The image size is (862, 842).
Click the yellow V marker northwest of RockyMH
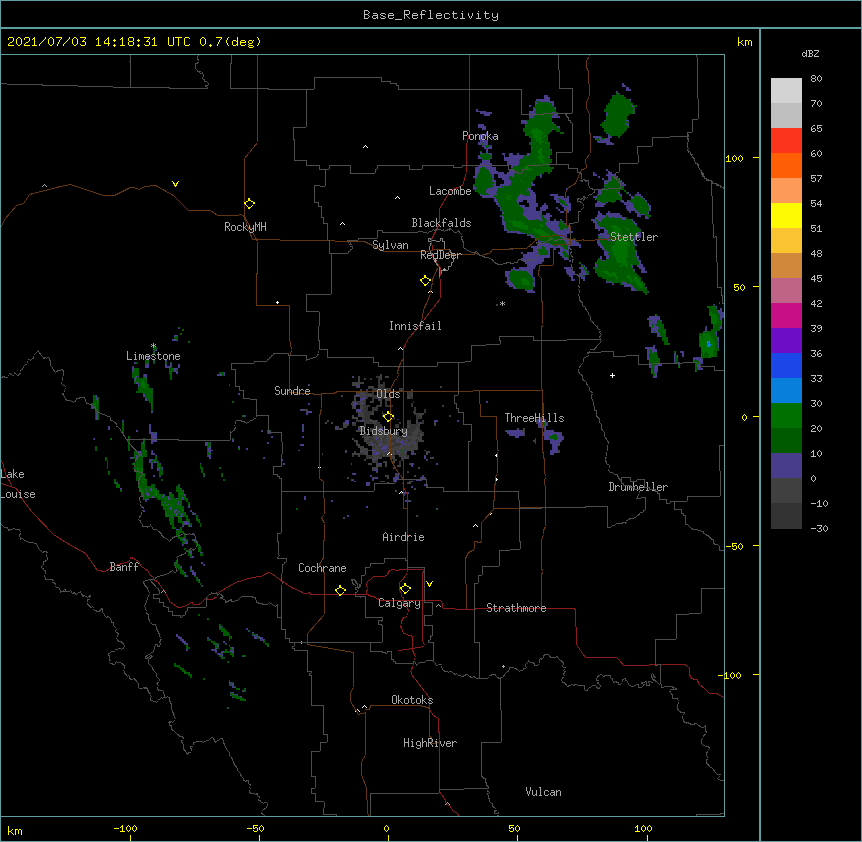[x=175, y=184]
